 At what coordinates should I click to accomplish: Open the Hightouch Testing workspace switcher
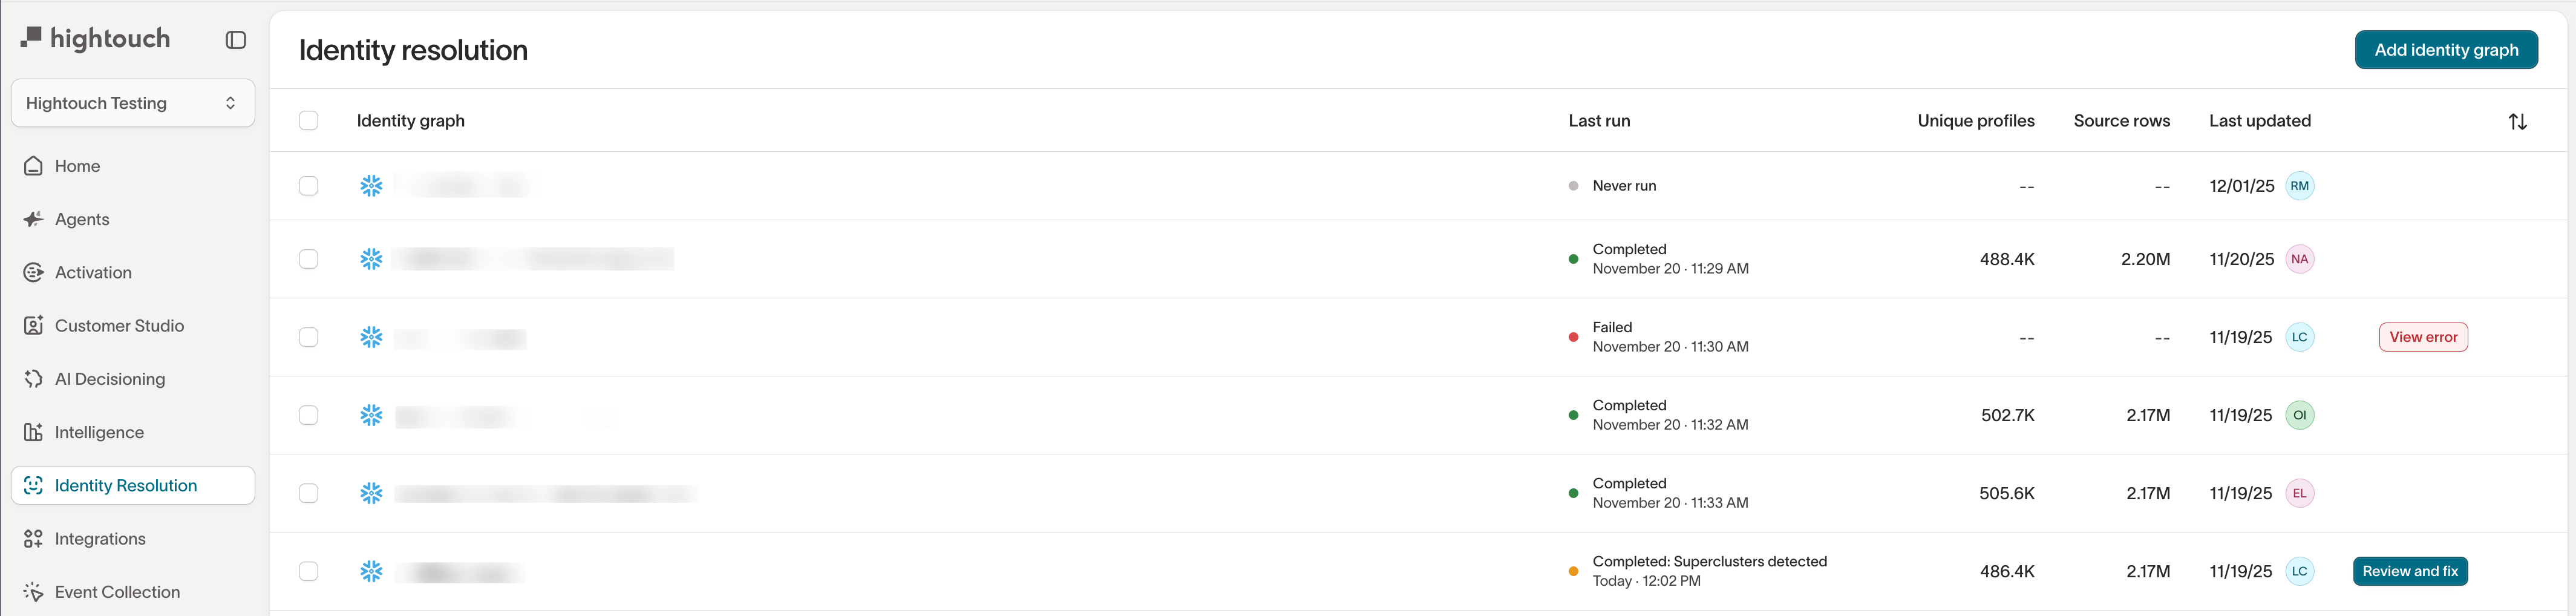pos(133,102)
